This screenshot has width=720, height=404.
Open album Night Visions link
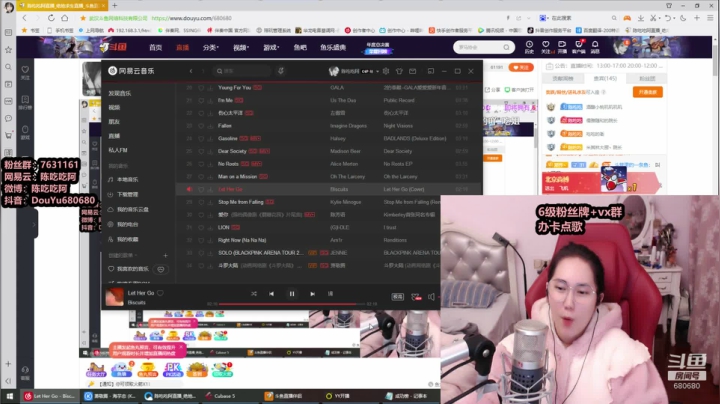point(398,126)
